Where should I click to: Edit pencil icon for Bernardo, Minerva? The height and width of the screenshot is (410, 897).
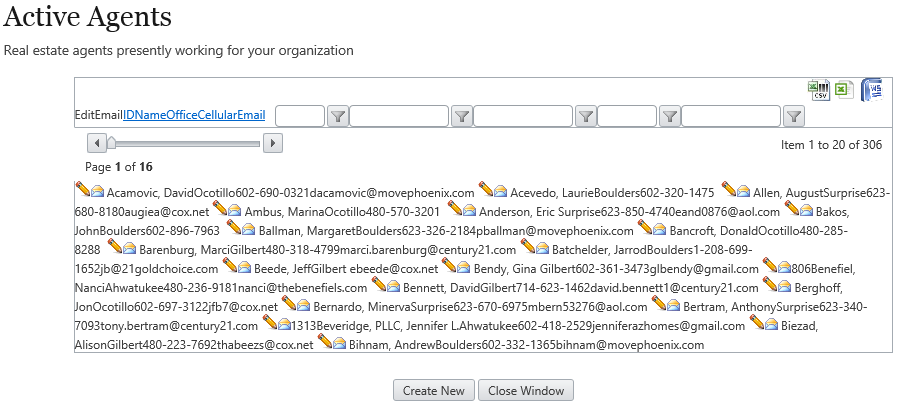(289, 302)
